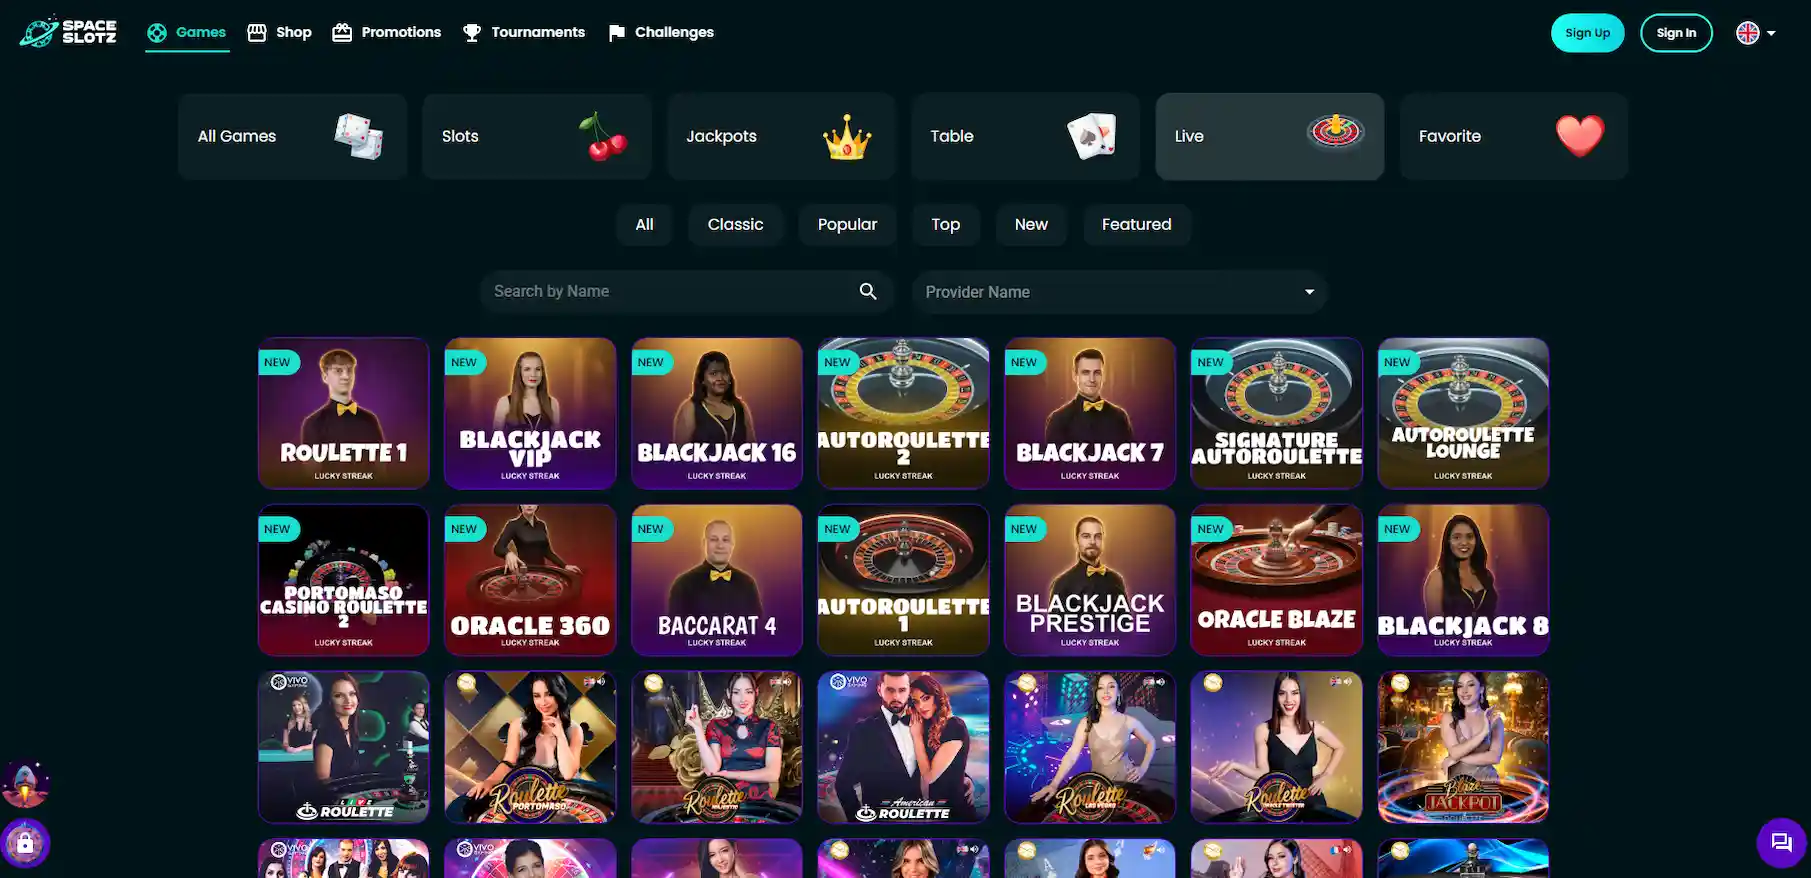Apply the Top filter chip
This screenshot has width=1811, height=878.
946,224
